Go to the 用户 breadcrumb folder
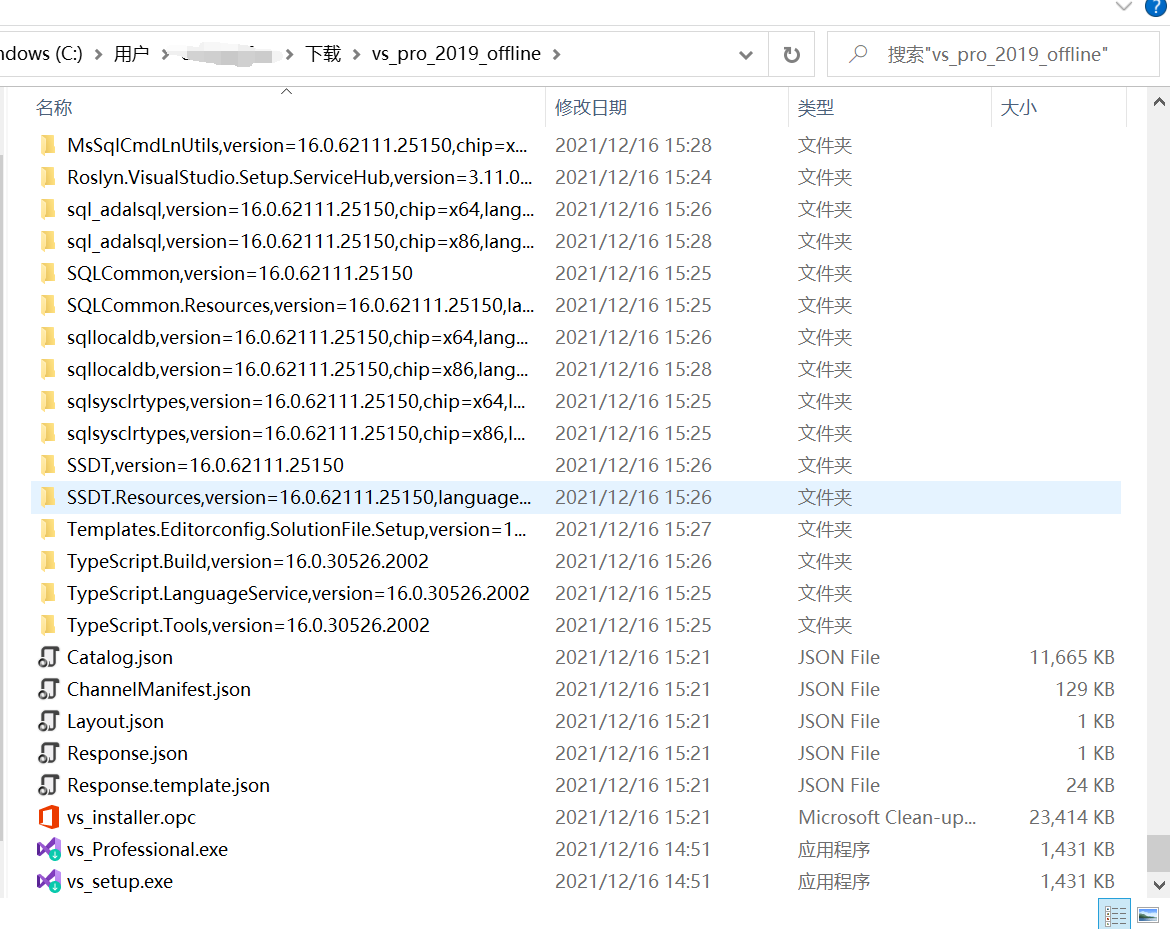 pos(131,54)
